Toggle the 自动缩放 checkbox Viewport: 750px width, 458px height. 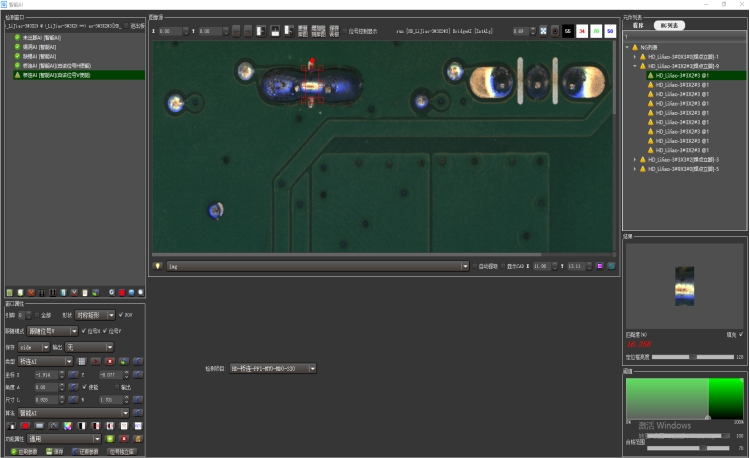click(x=477, y=266)
